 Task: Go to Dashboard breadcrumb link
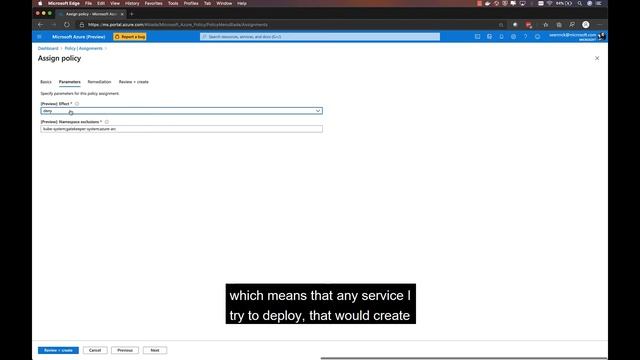(x=48, y=48)
